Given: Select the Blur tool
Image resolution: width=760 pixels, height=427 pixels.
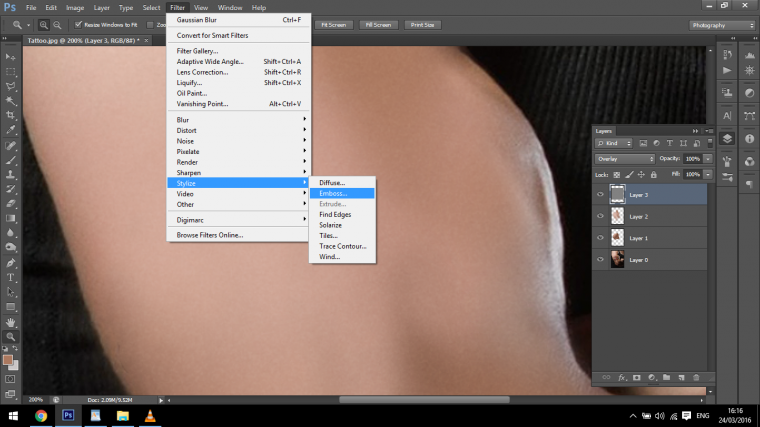Looking at the screenshot, I should point(10,233).
